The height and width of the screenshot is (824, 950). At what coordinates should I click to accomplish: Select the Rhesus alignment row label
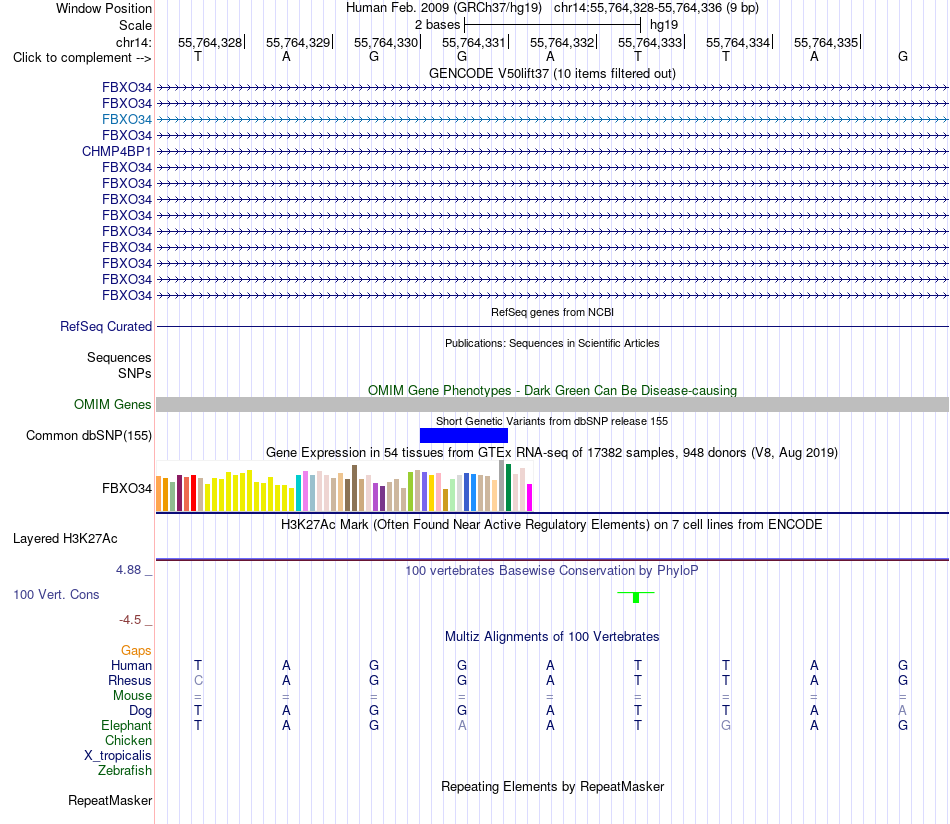pos(130,680)
